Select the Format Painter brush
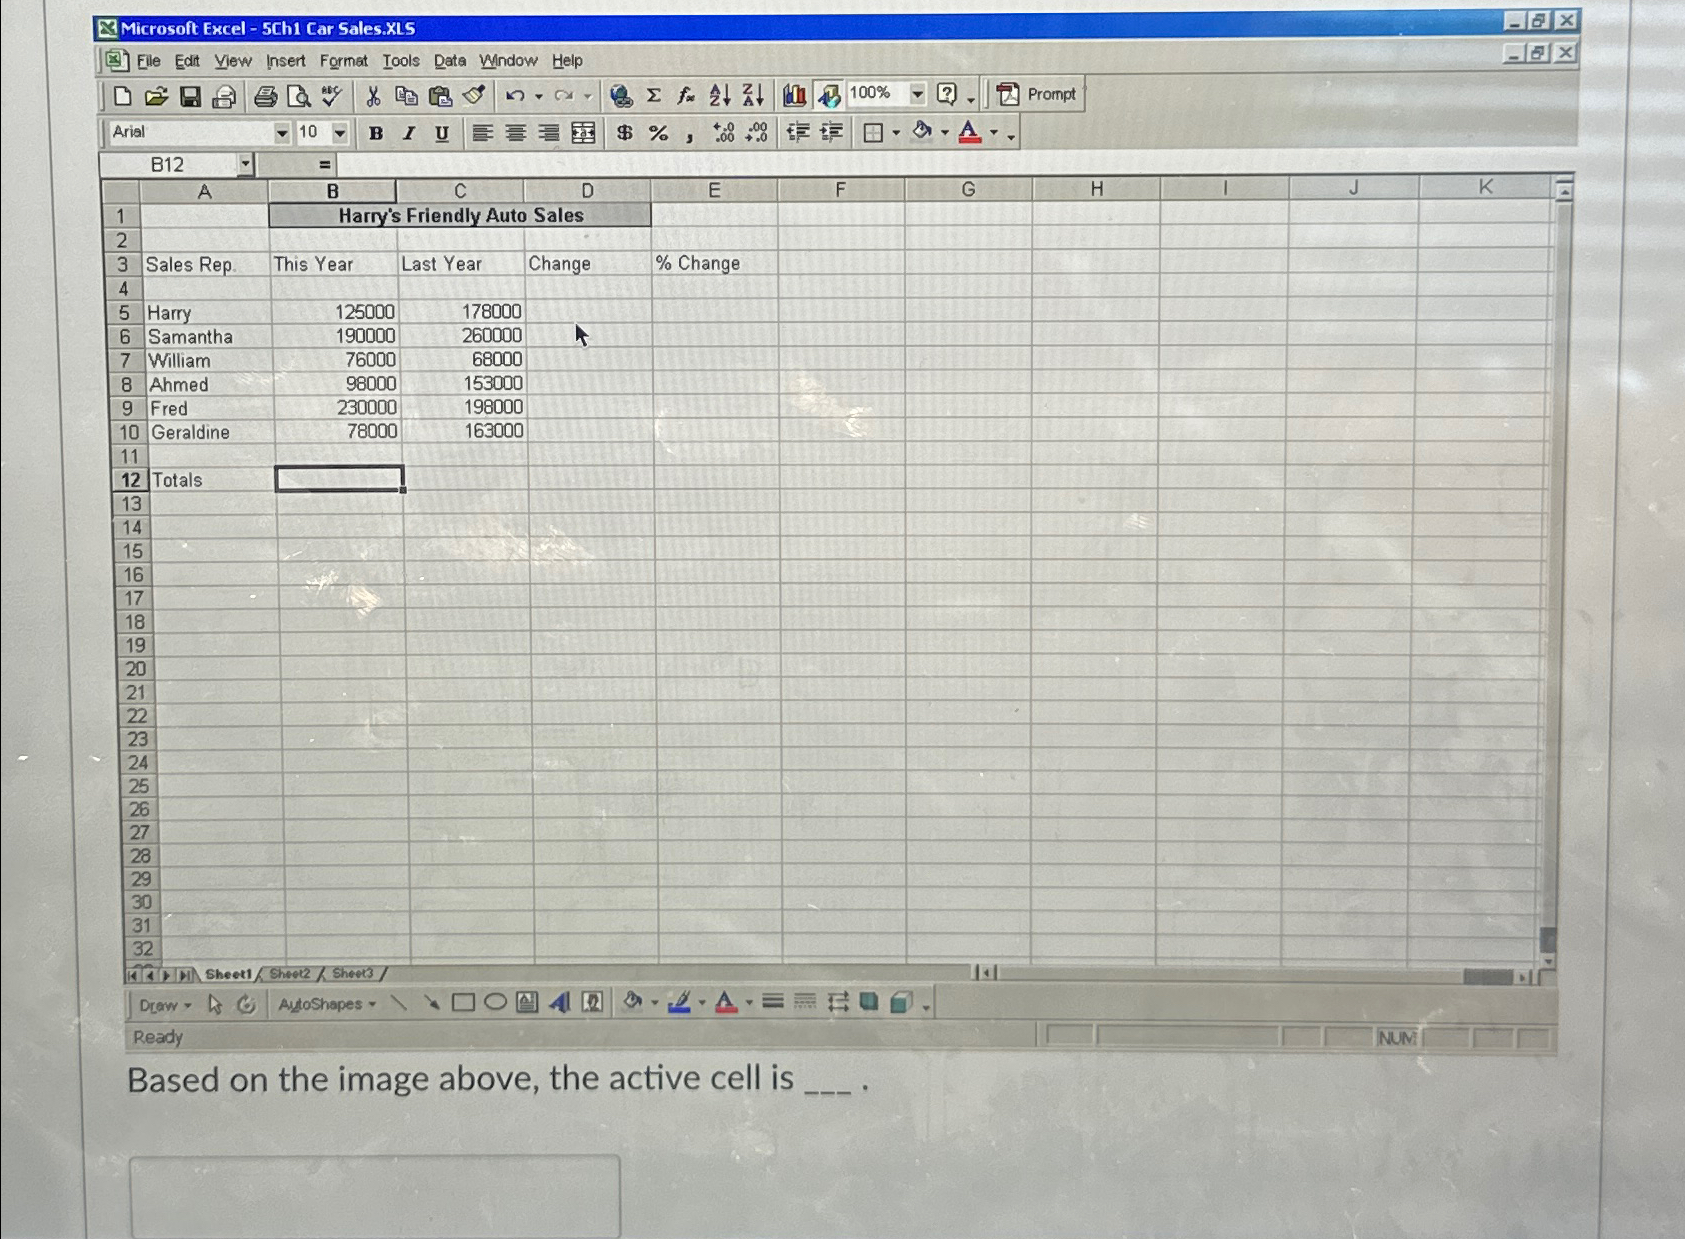 tap(474, 96)
